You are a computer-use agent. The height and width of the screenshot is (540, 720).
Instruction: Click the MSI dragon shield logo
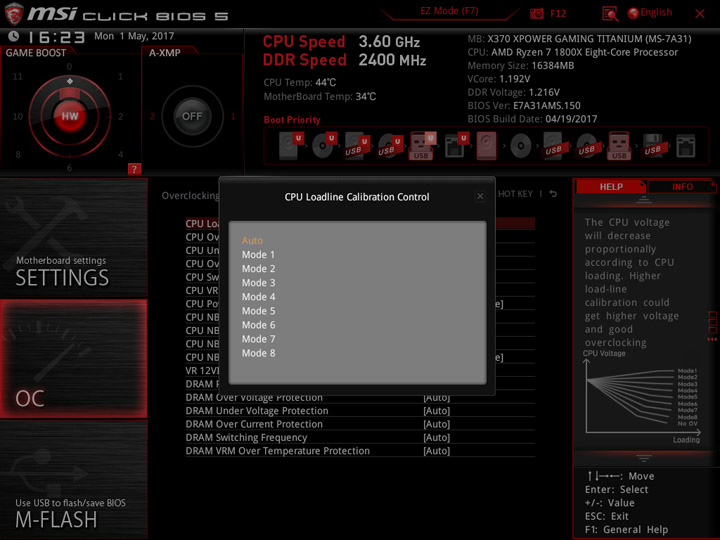click(14, 14)
